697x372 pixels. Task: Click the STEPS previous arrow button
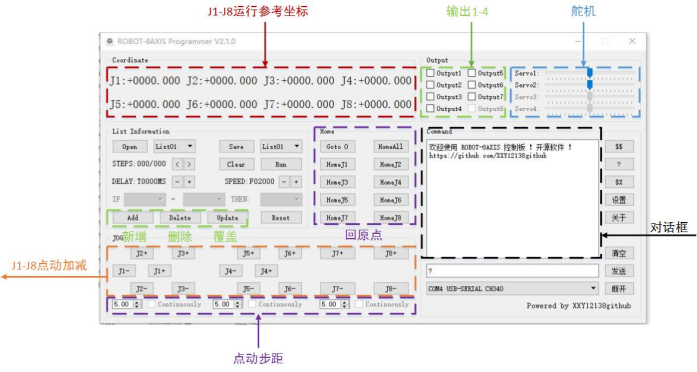tap(177, 164)
